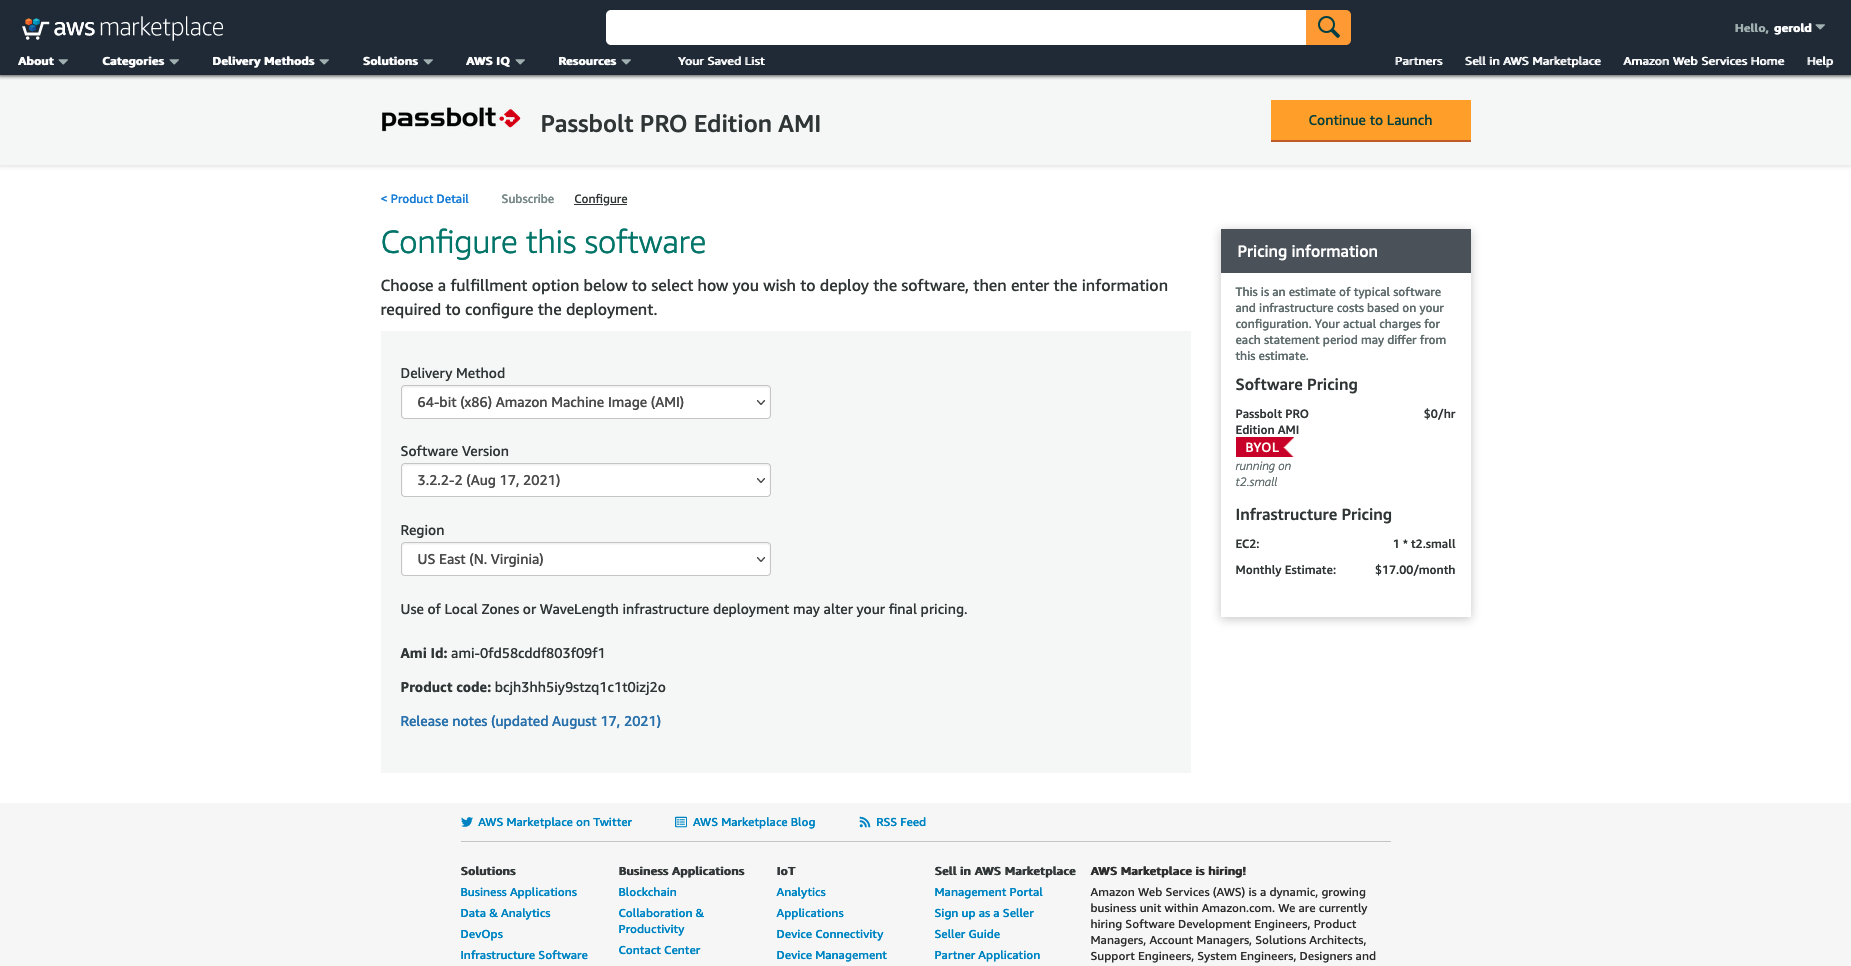
Task: Open Applications footer link under IoT
Action: click(x=810, y=913)
